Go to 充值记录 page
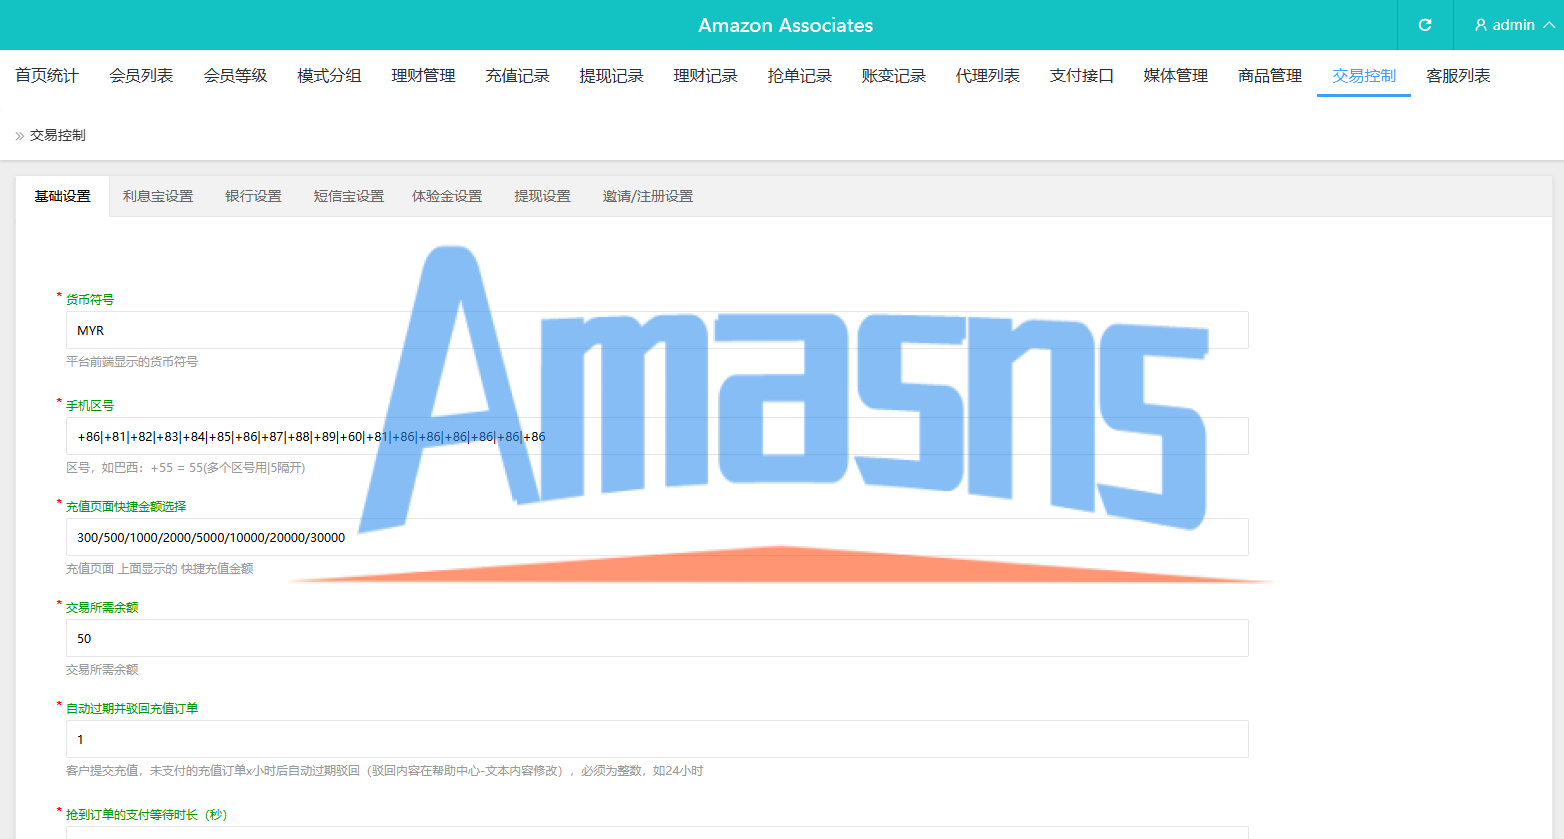Screen dimensions: 1564x839 (517, 76)
